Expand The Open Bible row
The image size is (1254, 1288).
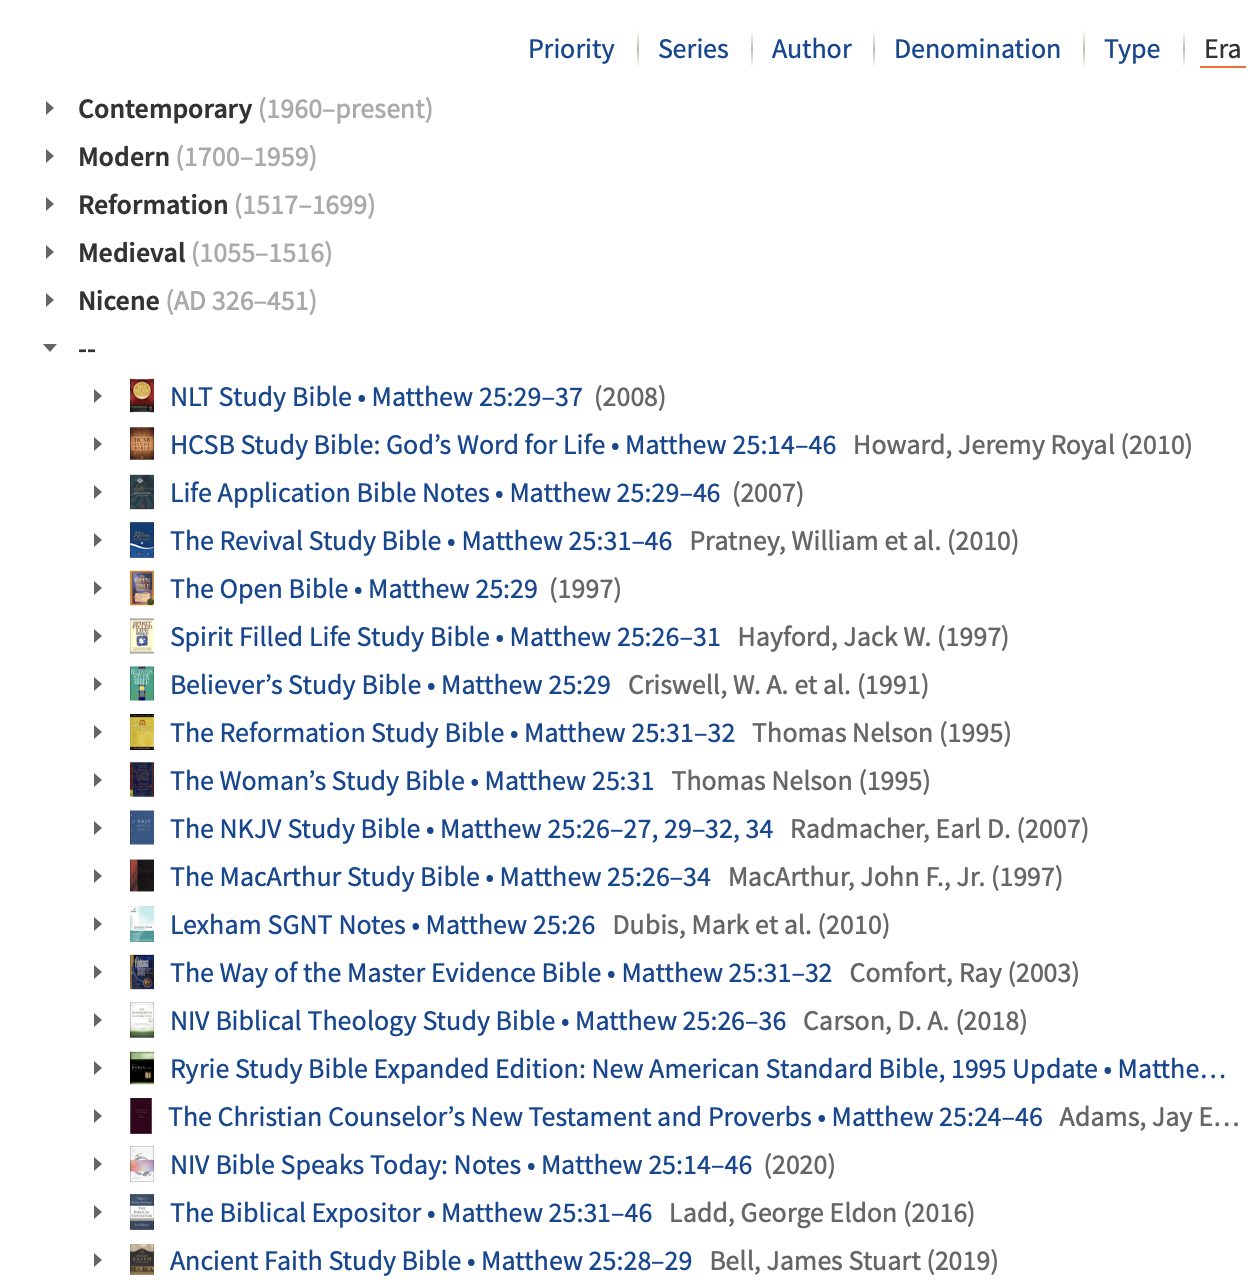[97, 588]
